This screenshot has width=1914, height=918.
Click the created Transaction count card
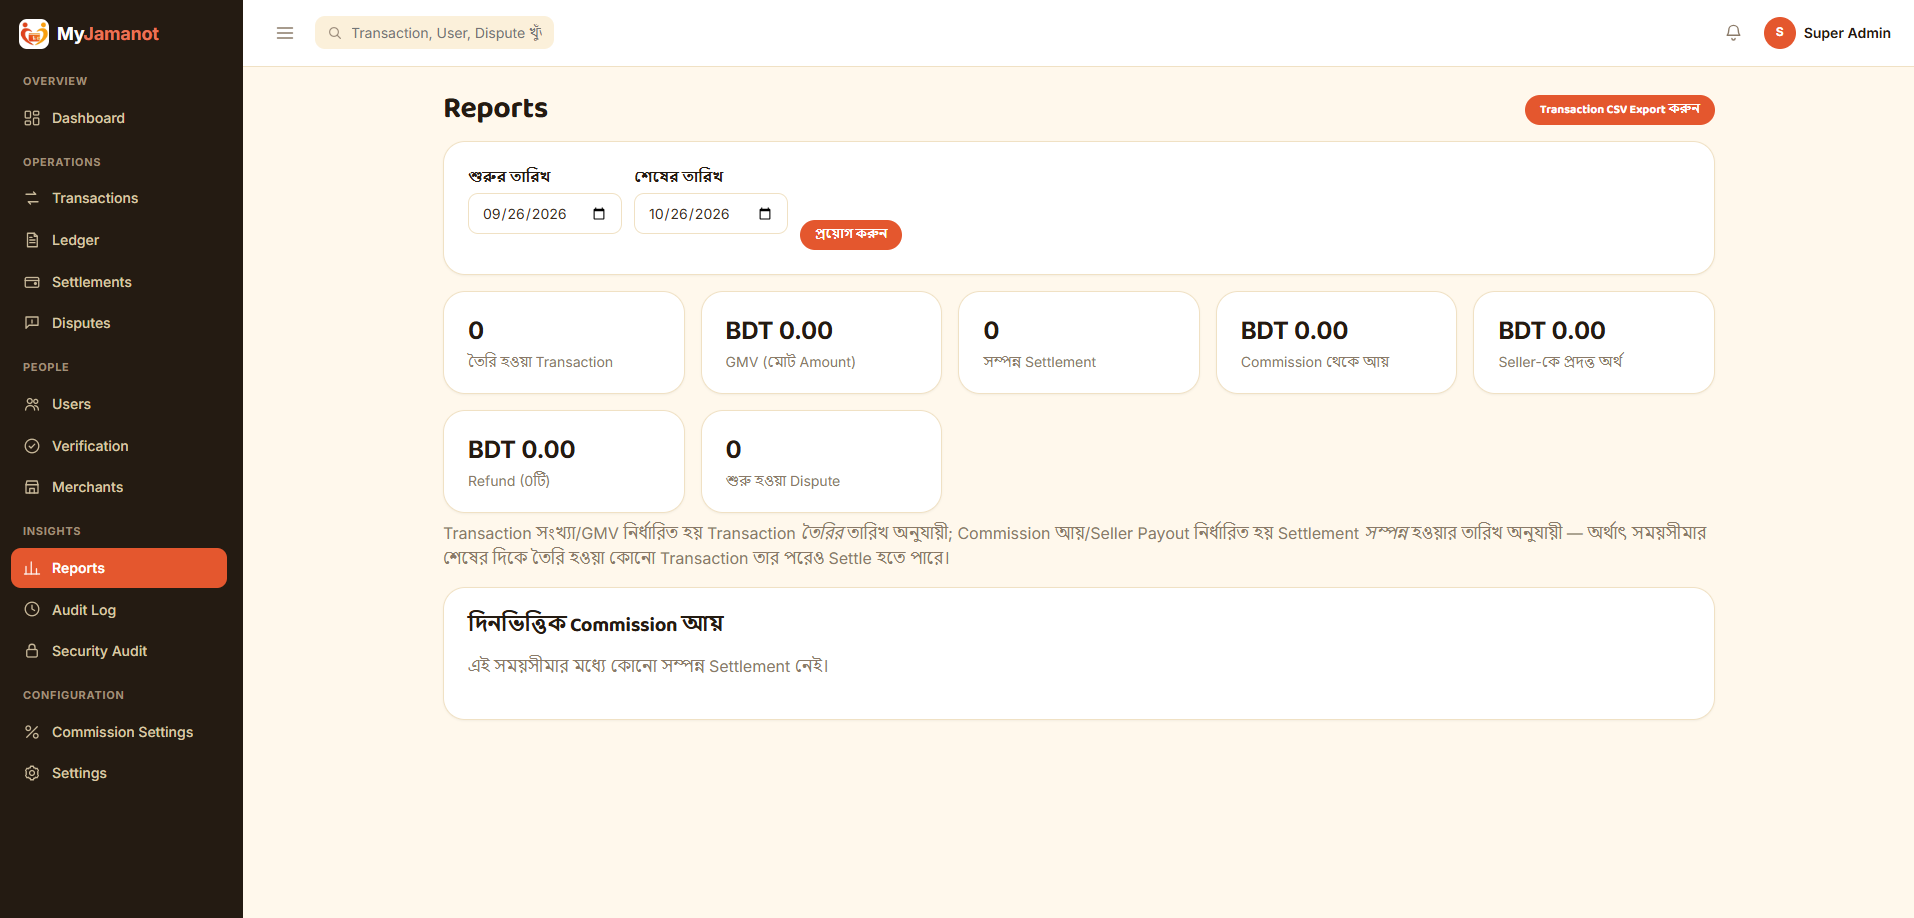point(564,343)
